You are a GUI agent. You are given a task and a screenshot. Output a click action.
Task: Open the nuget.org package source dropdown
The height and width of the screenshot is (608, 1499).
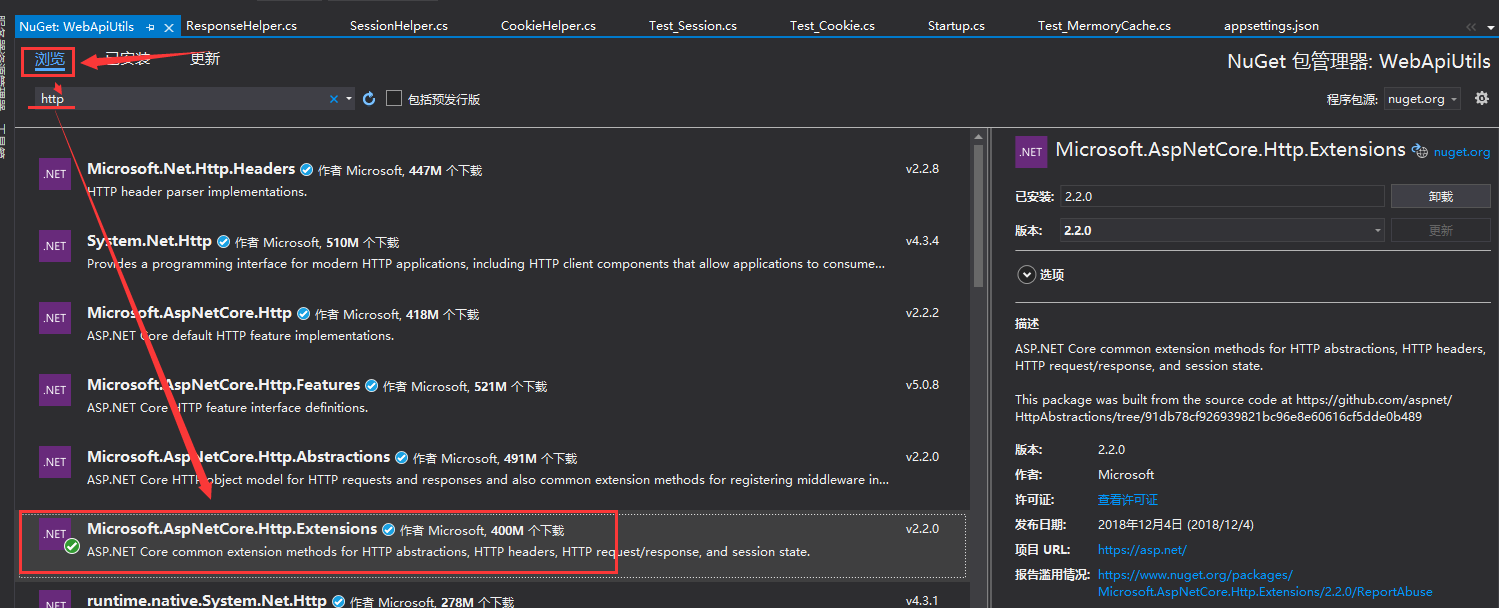click(1454, 98)
